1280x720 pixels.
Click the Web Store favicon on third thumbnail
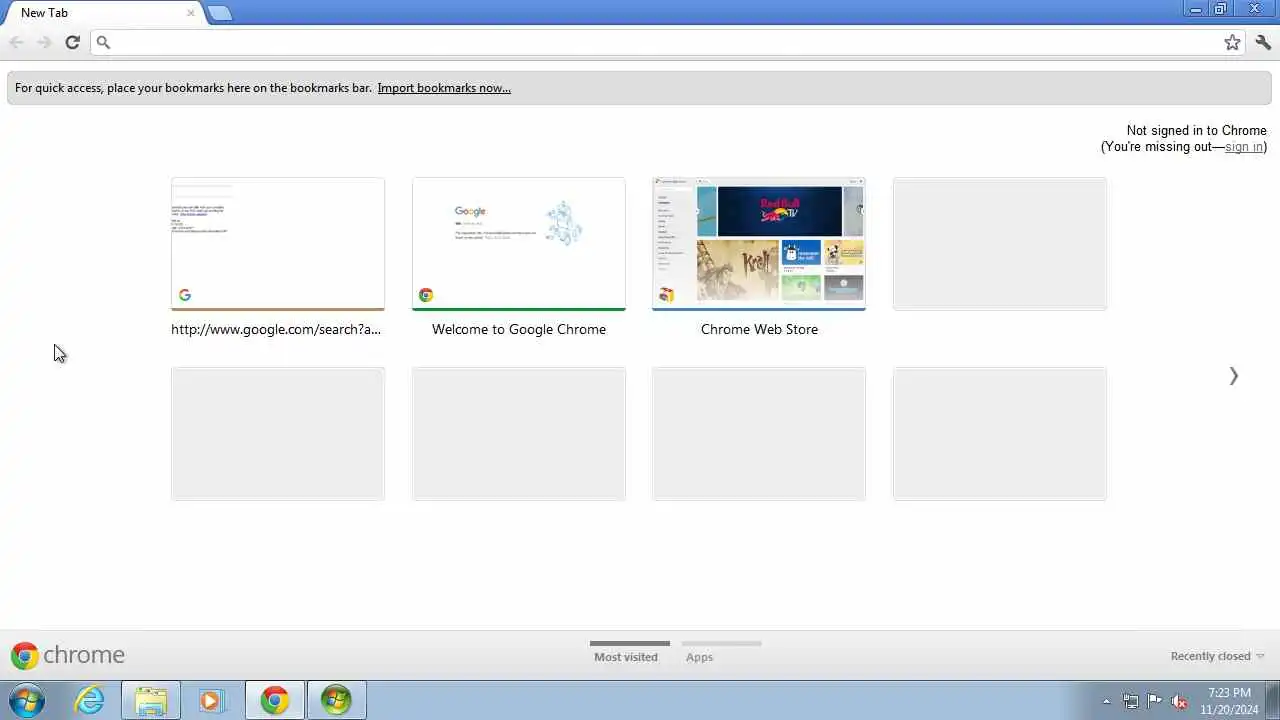666,295
